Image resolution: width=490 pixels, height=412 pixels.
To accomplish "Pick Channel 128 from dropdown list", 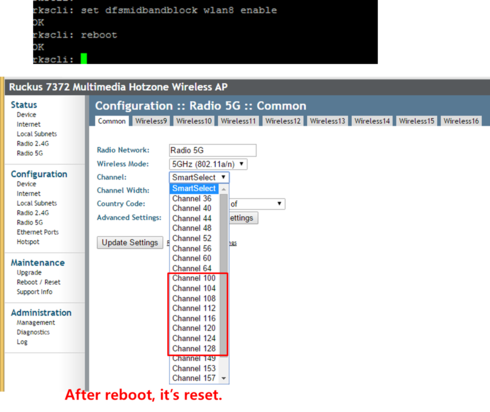I will click(x=194, y=348).
